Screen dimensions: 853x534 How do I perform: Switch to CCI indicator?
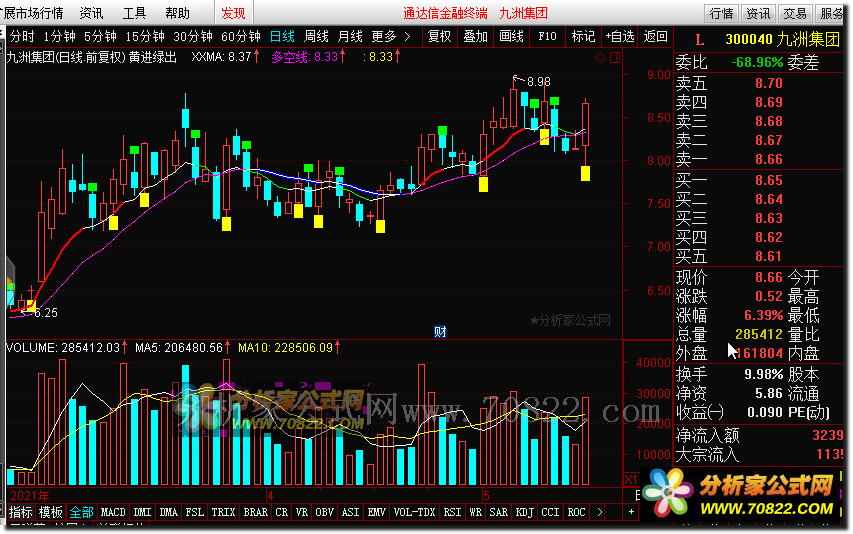pyautogui.click(x=551, y=512)
